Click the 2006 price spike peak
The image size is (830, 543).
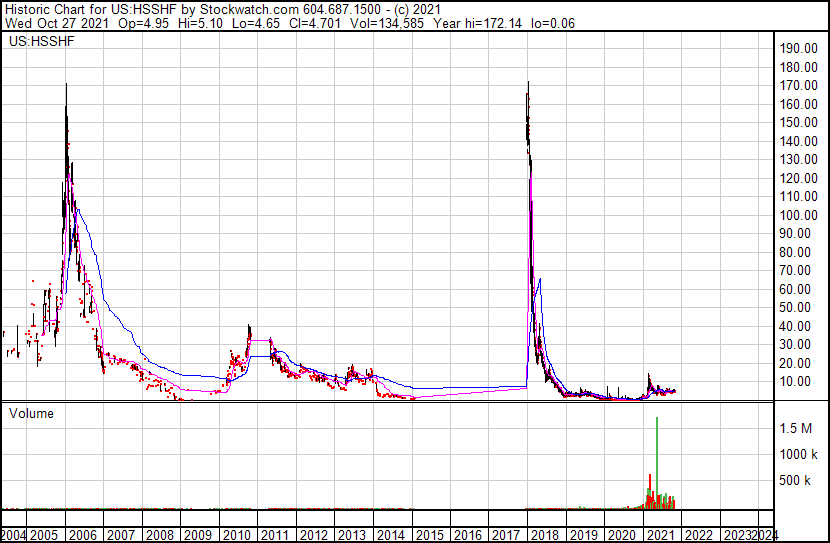tap(66, 85)
